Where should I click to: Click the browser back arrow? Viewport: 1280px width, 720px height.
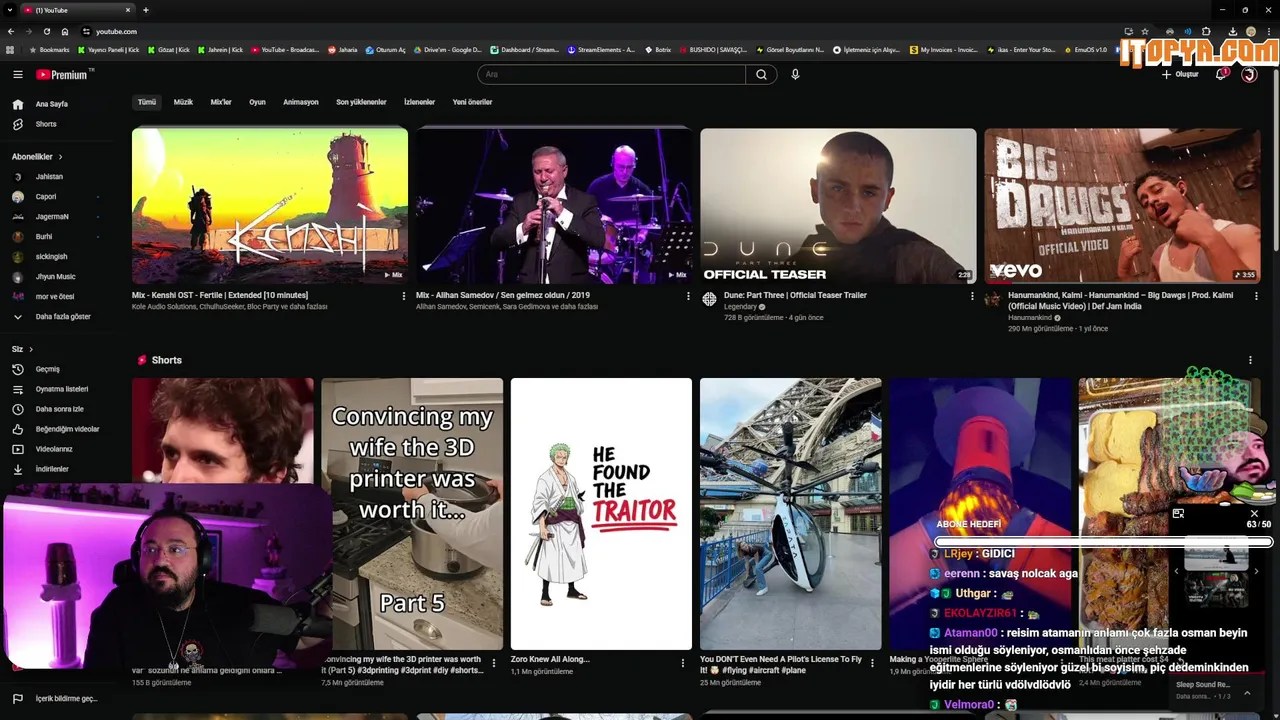[11, 31]
